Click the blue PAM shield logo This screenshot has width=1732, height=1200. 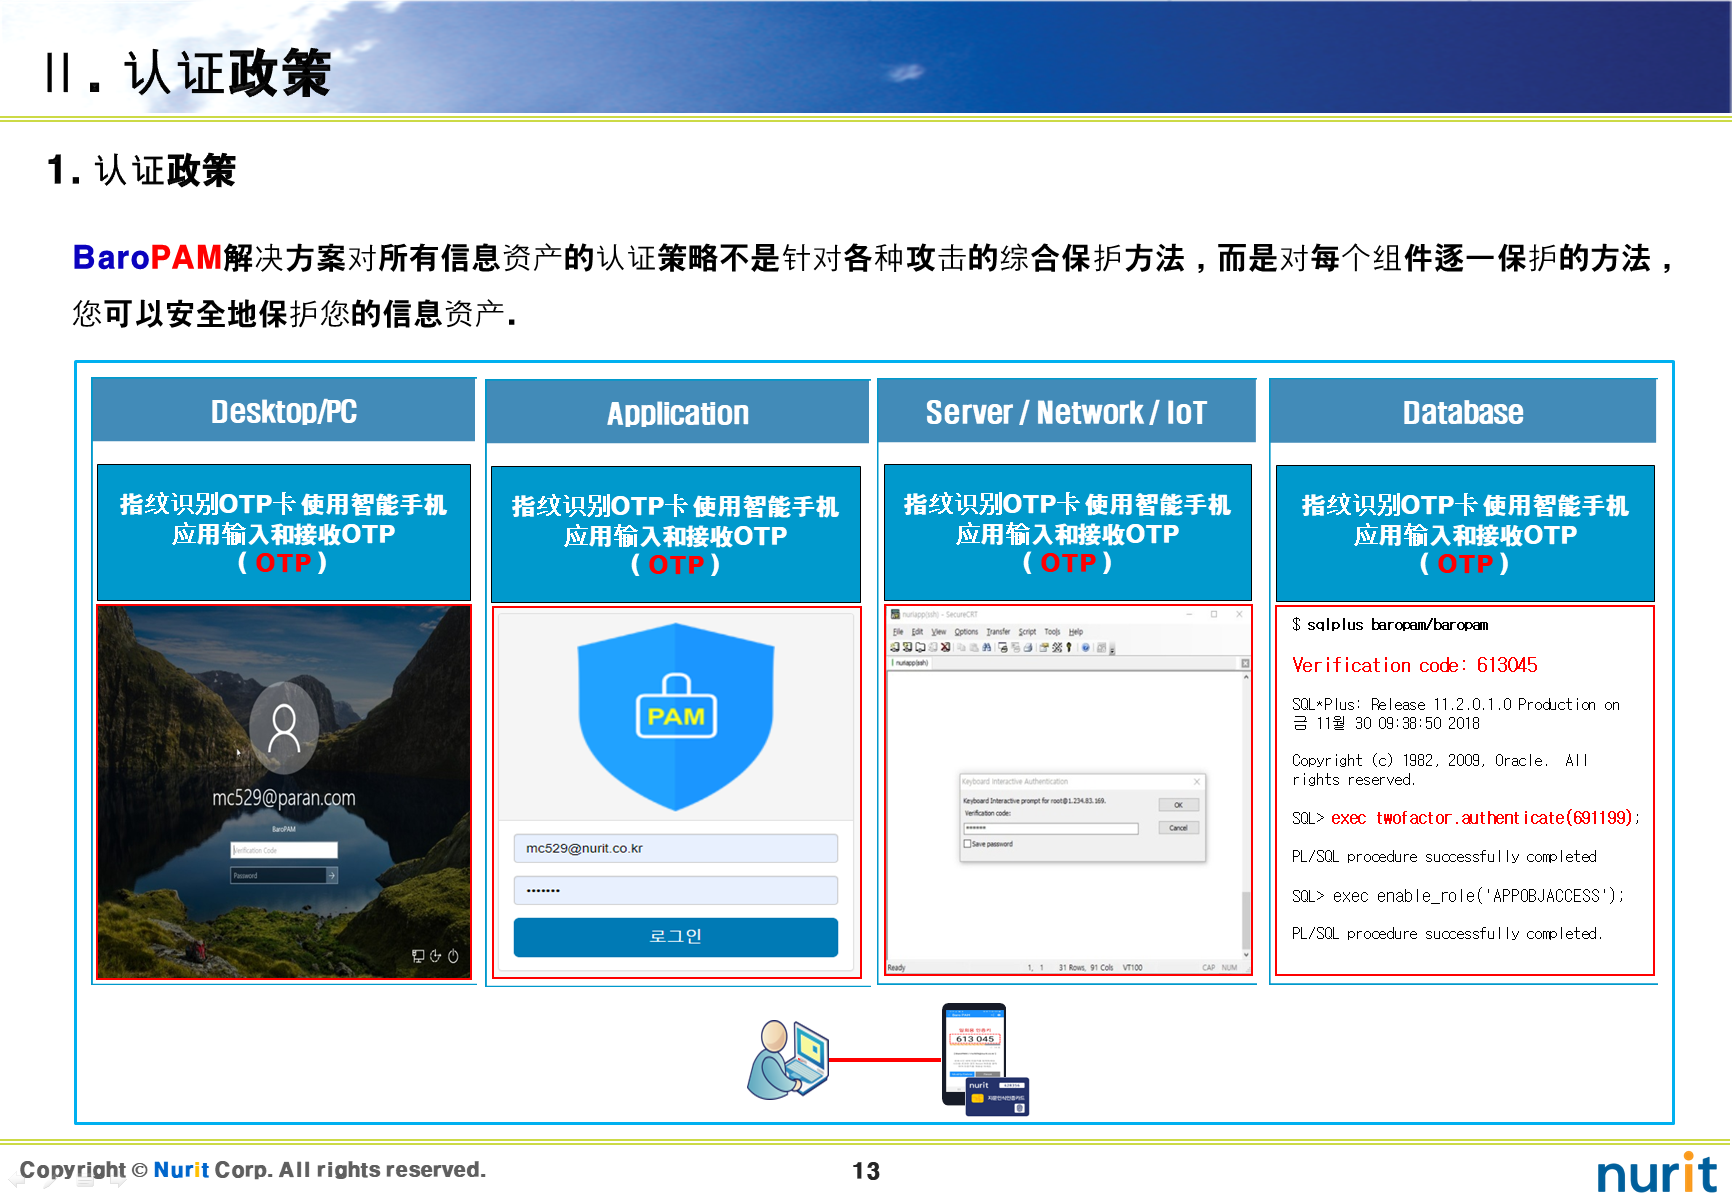coord(676,716)
